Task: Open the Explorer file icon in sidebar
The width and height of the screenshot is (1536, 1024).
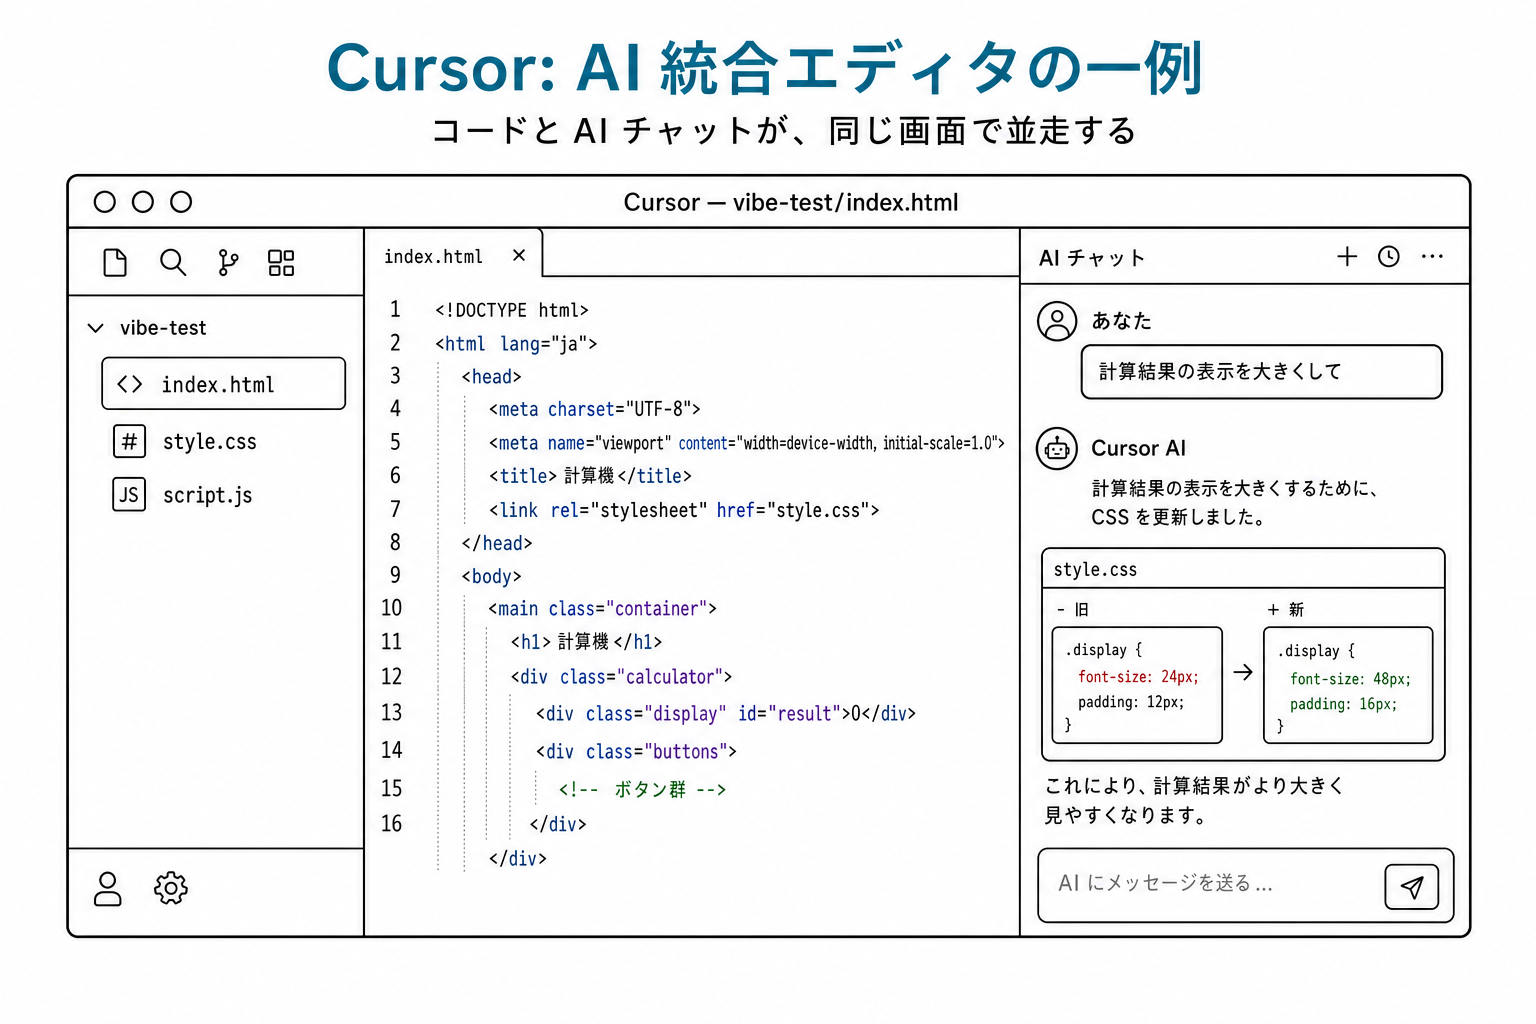Action: 115,262
